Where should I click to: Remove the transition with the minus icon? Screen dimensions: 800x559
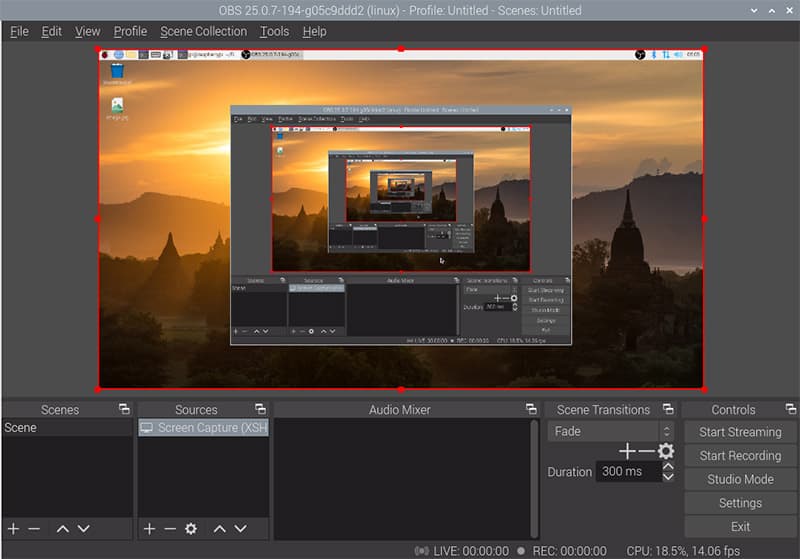(646, 451)
